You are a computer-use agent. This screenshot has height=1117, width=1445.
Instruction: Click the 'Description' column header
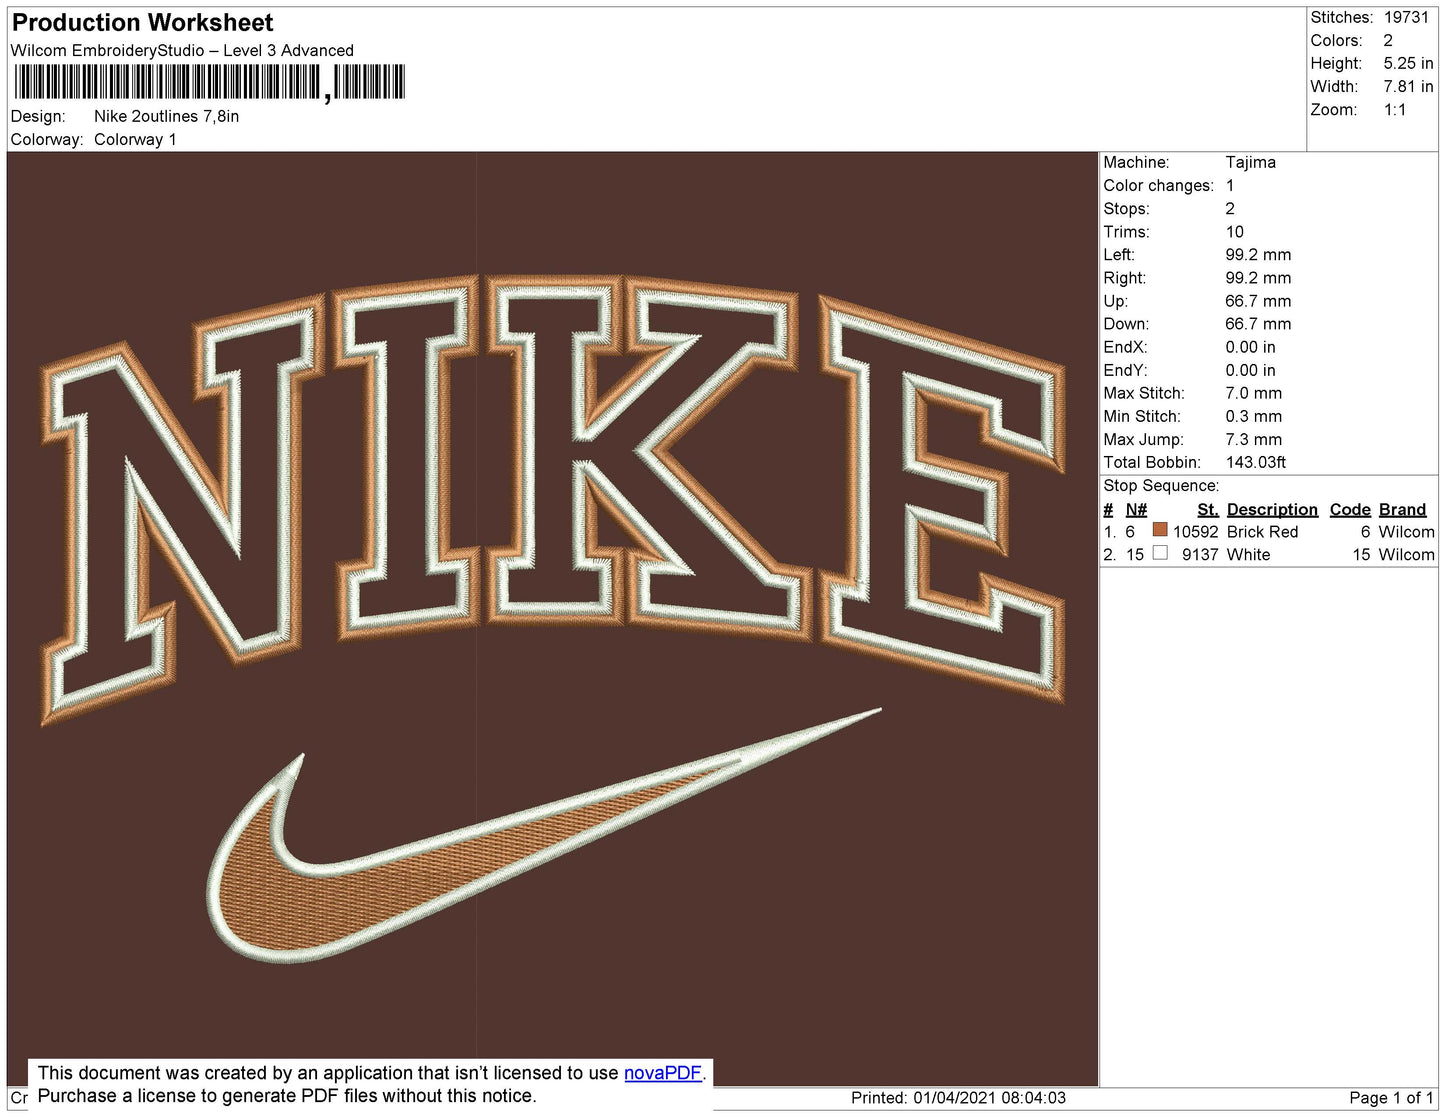(1272, 509)
